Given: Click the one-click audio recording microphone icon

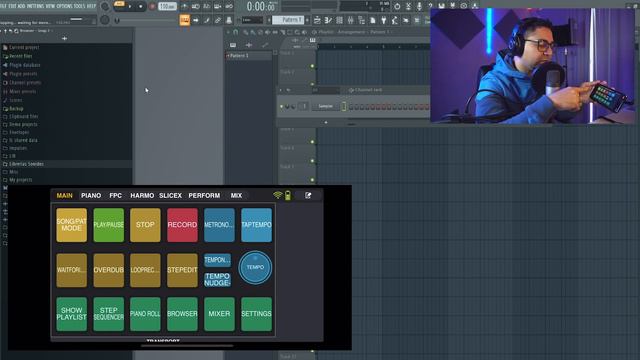Looking at the screenshot, I should (x=419, y=6).
